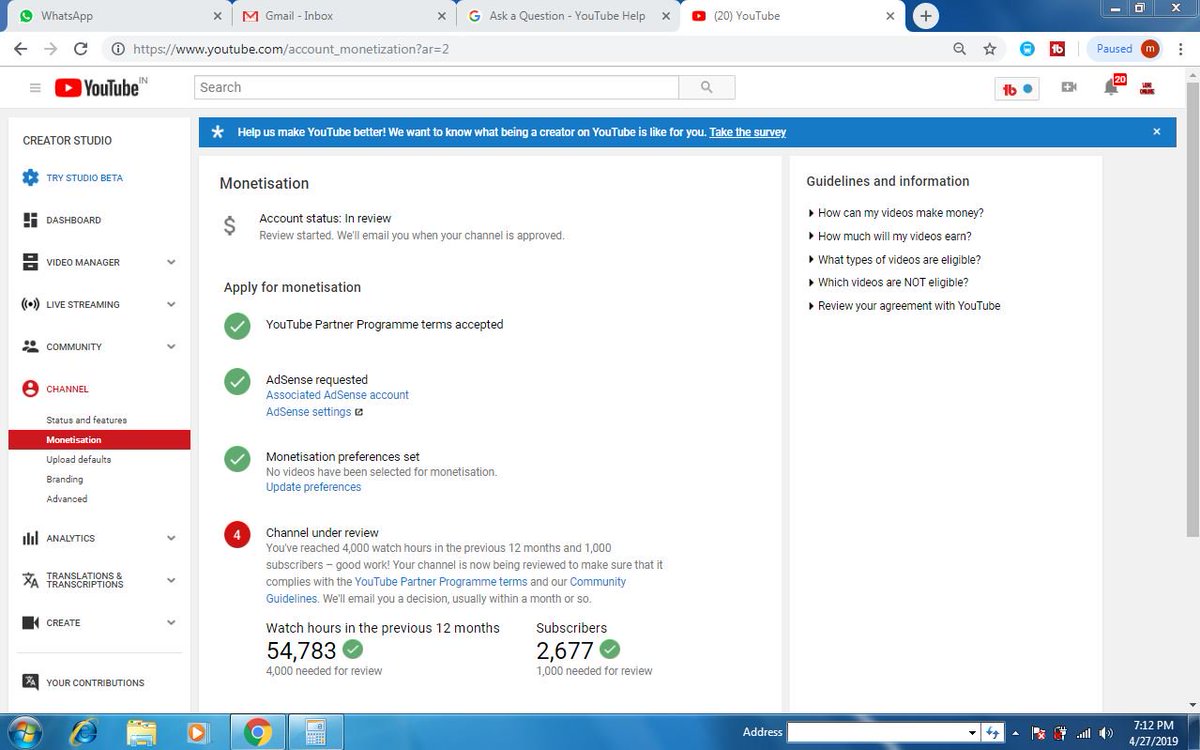The height and width of the screenshot is (750, 1200).
Task: Click the Paused profile button
Action: click(1127, 48)
